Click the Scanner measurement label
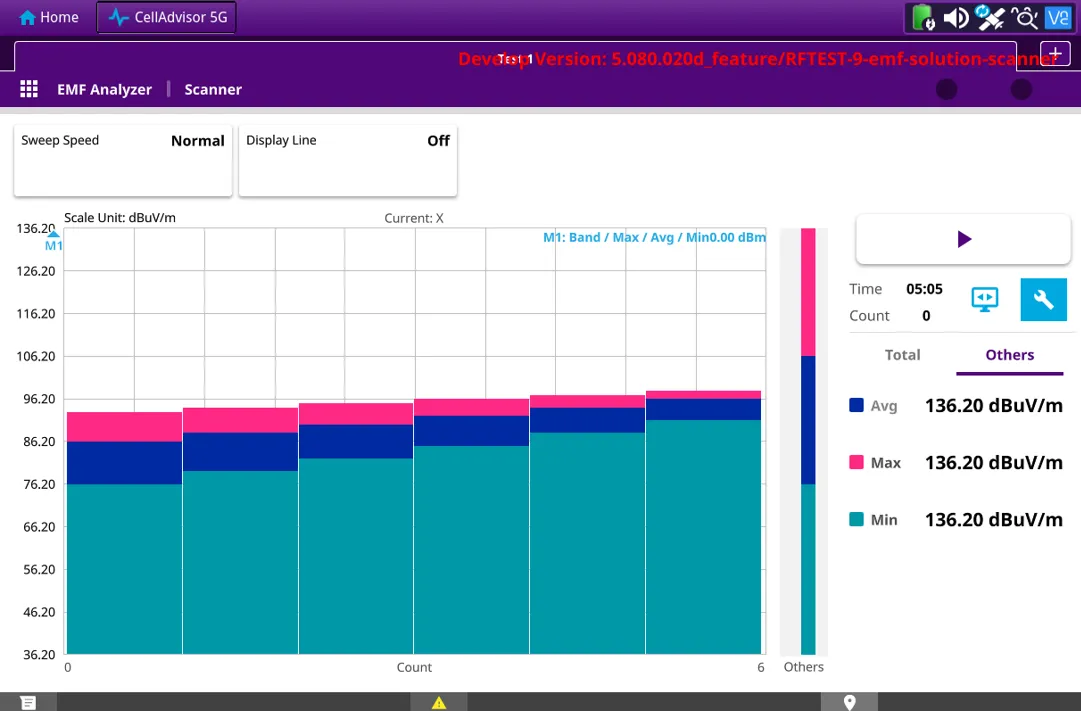This screenshot has height=711, width=1081. coord(213,89)
